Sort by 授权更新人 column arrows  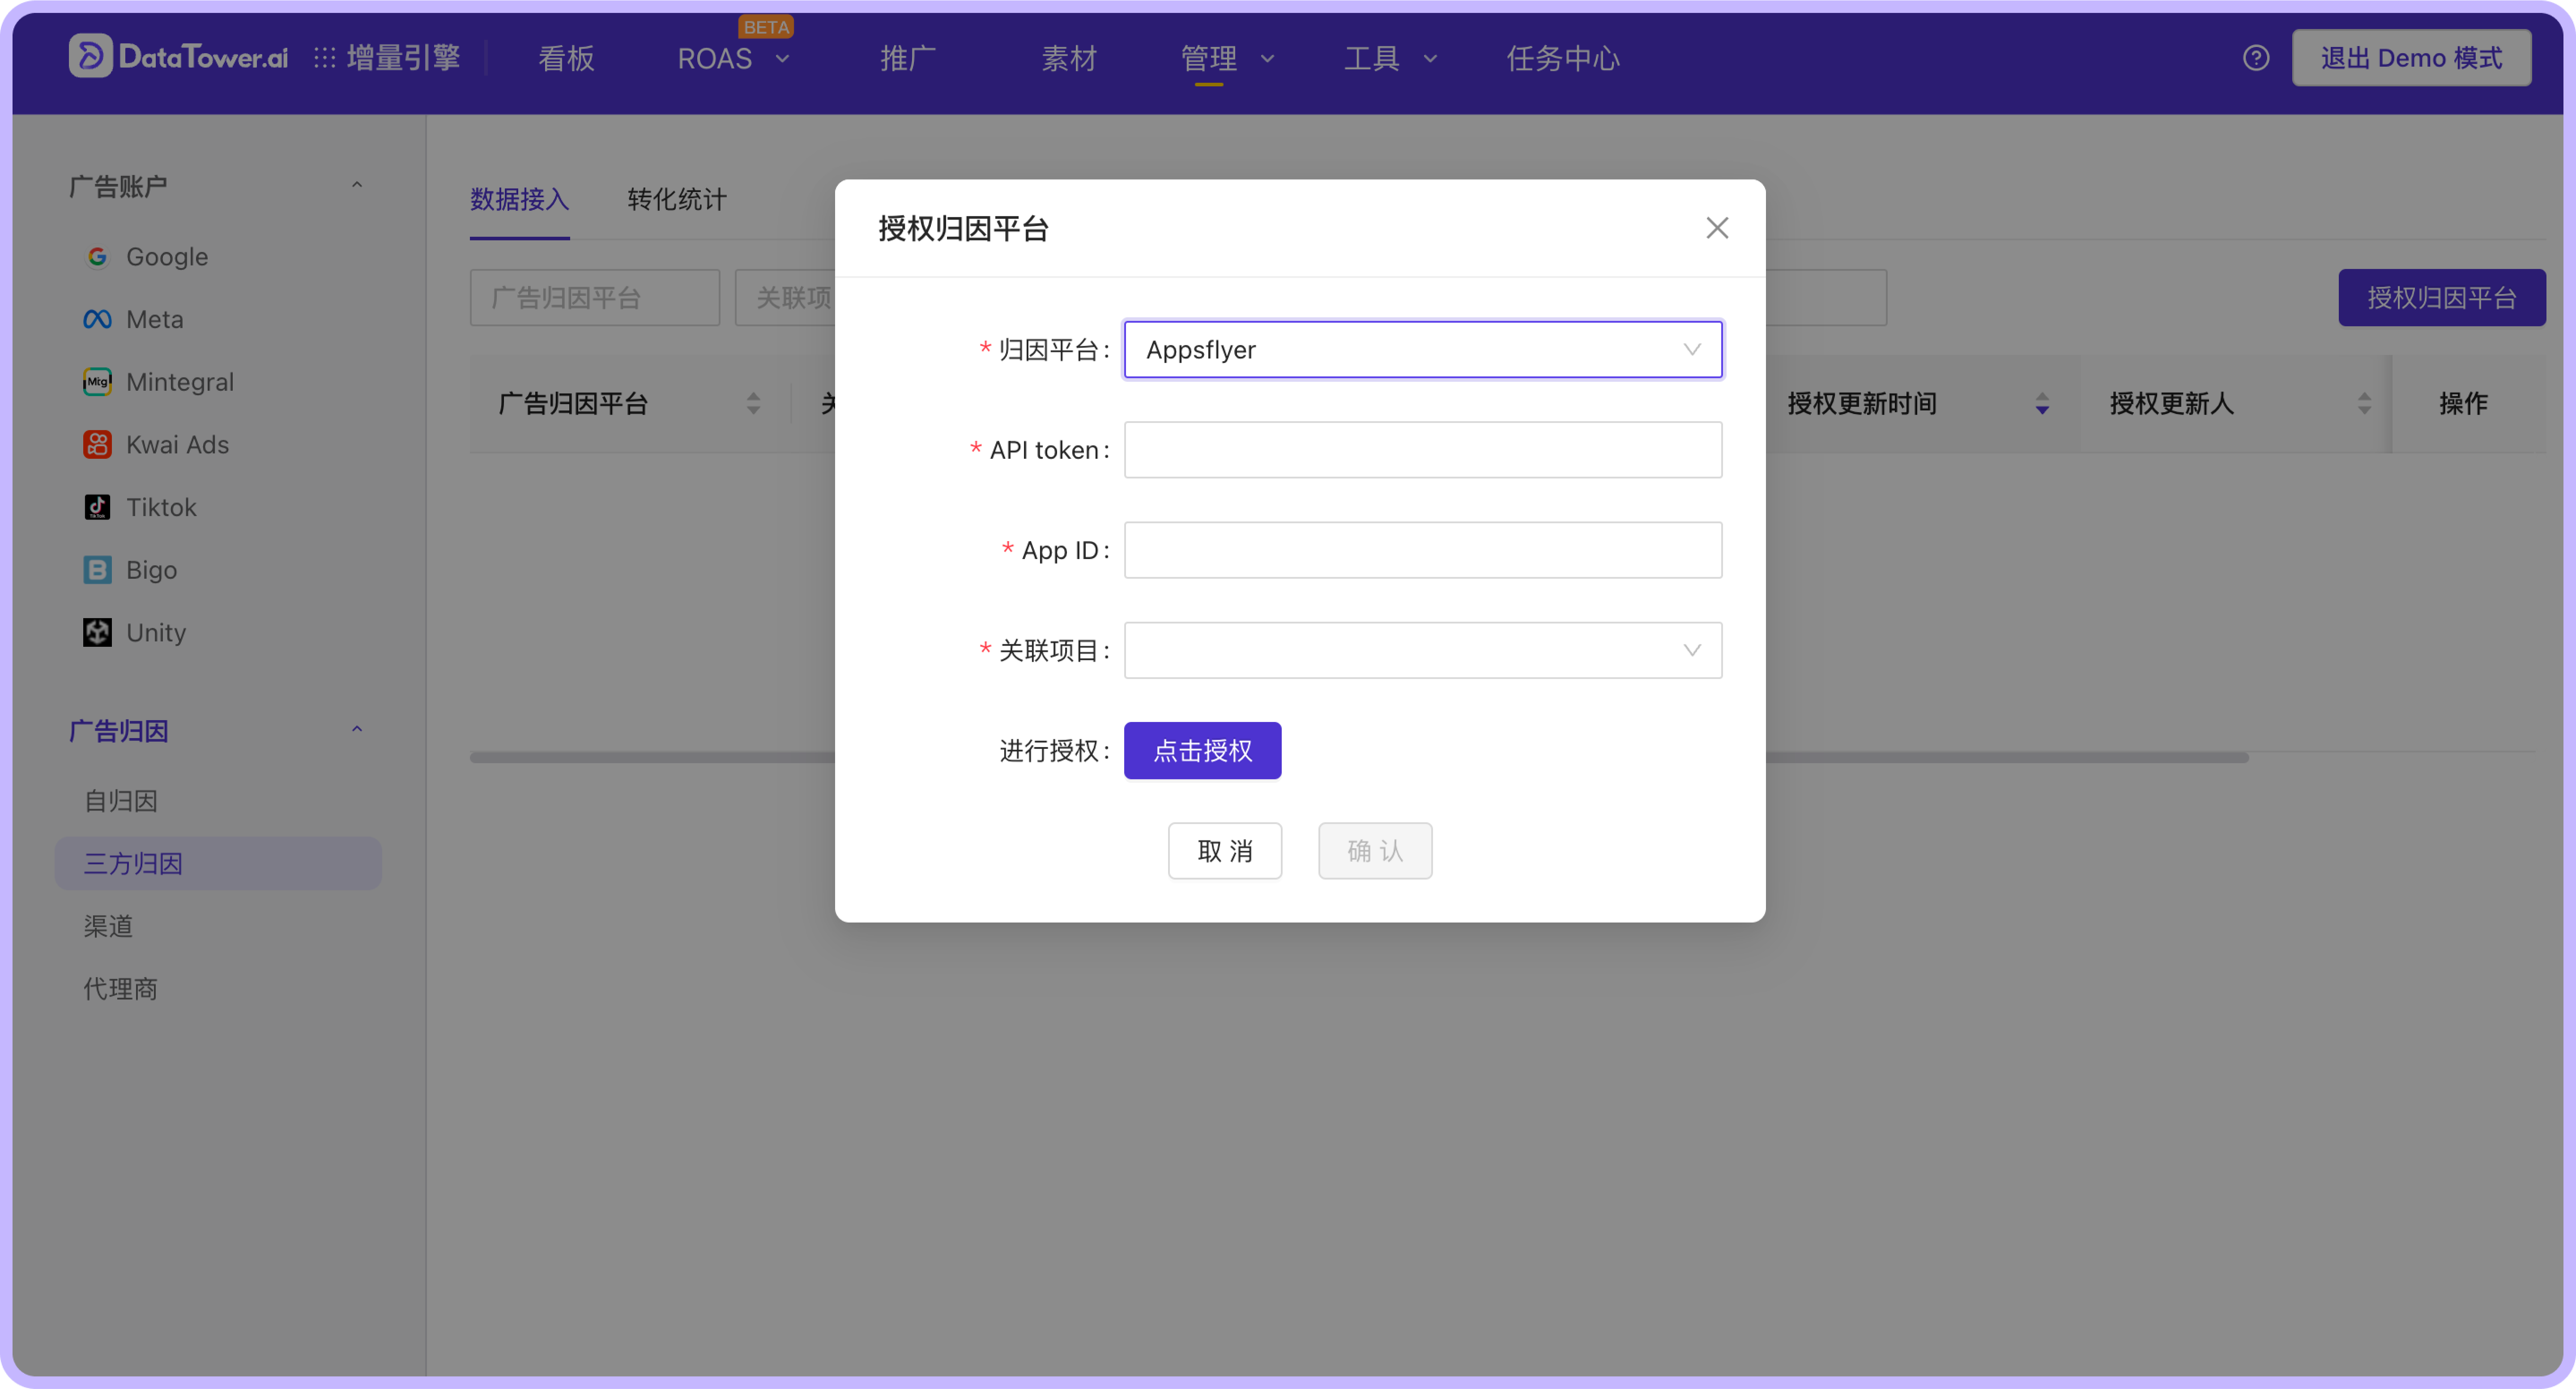pyautogui.click(x=2364, y=404)
